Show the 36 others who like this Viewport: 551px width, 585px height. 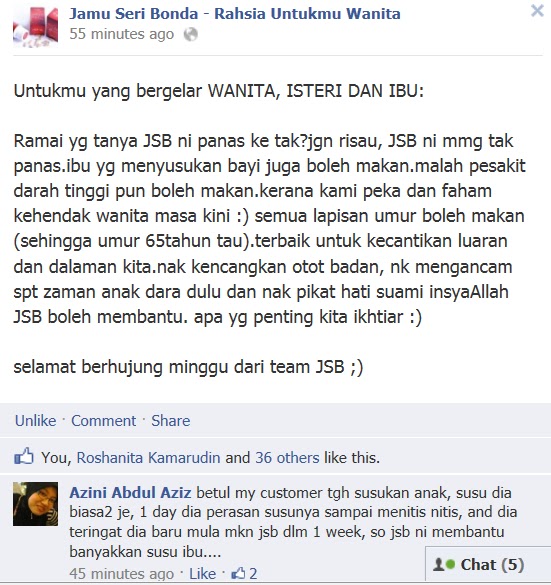(287, 457)
